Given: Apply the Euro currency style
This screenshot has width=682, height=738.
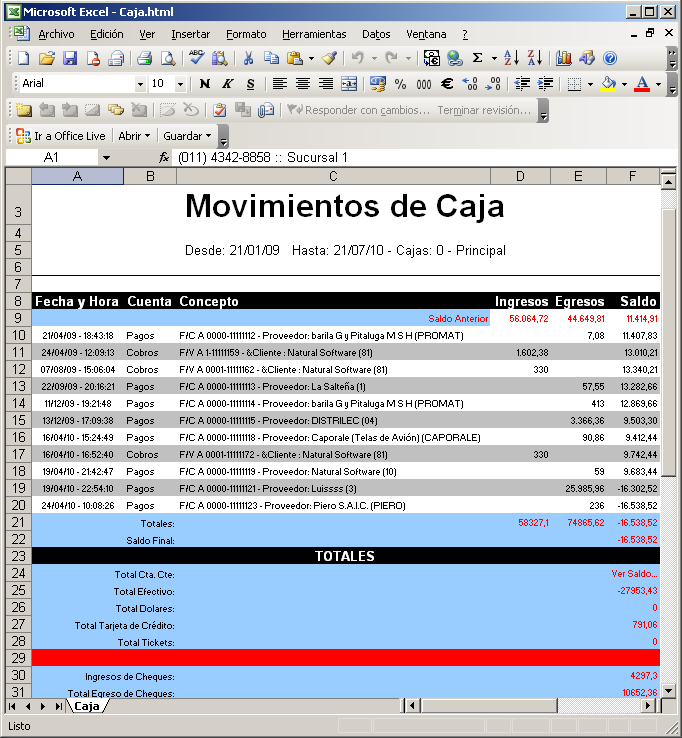Looking at the screenshot, I should [x=447, y=84].
